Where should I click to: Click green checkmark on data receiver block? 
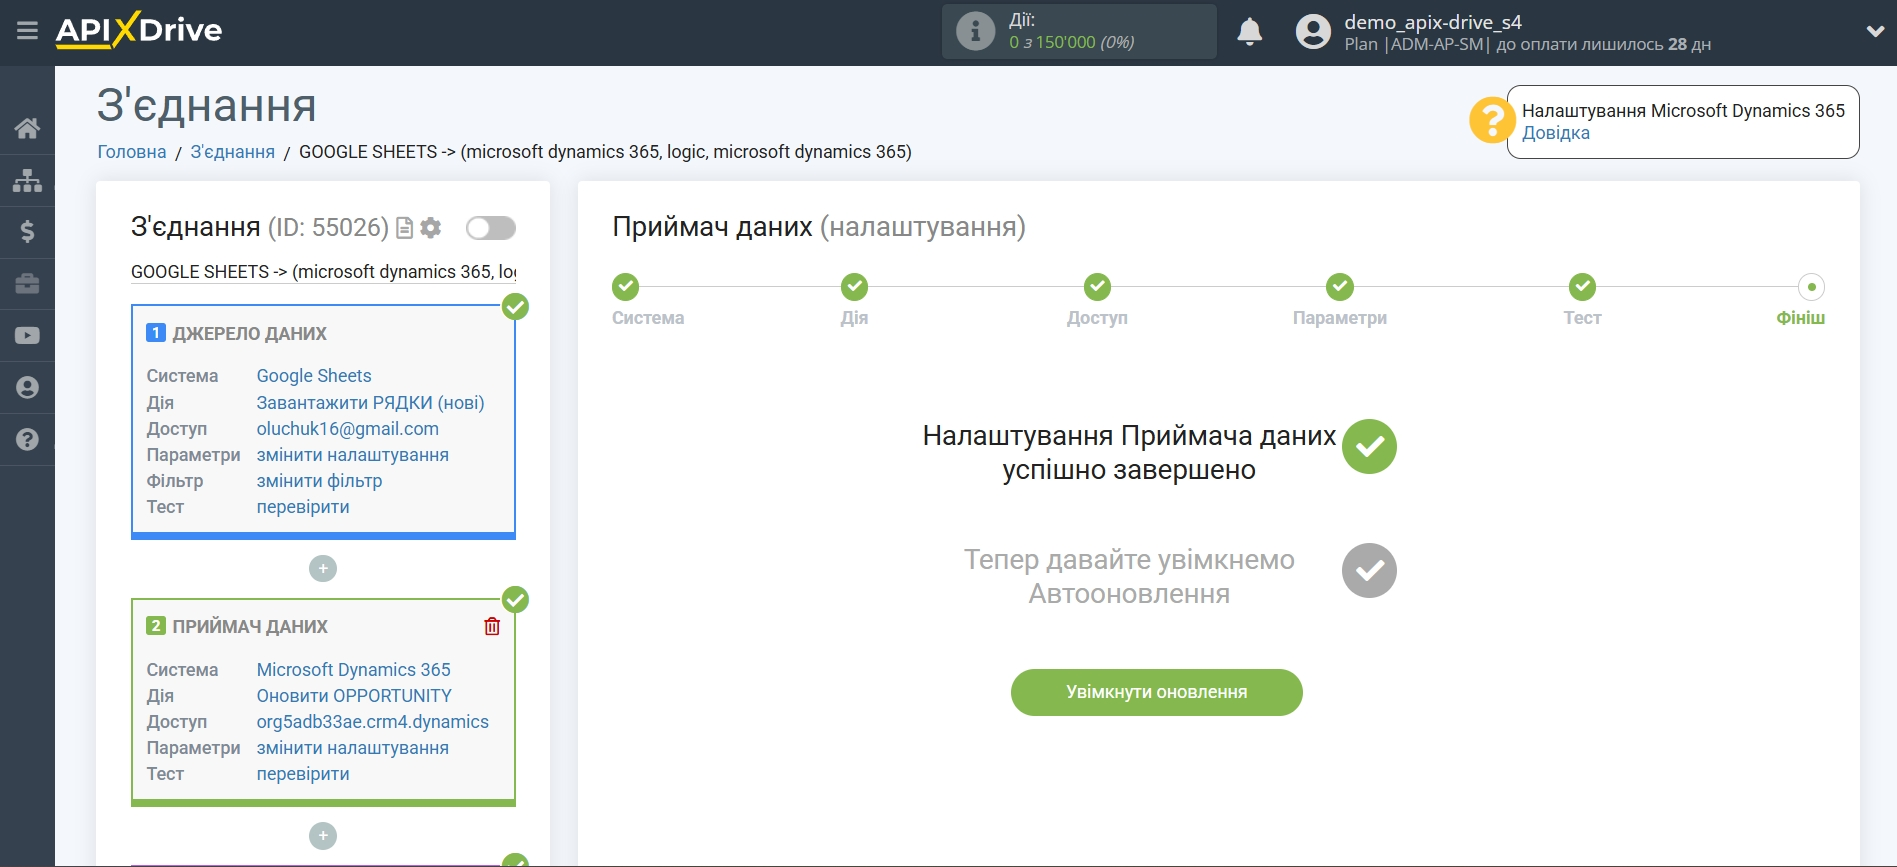(x=515, y=600)
